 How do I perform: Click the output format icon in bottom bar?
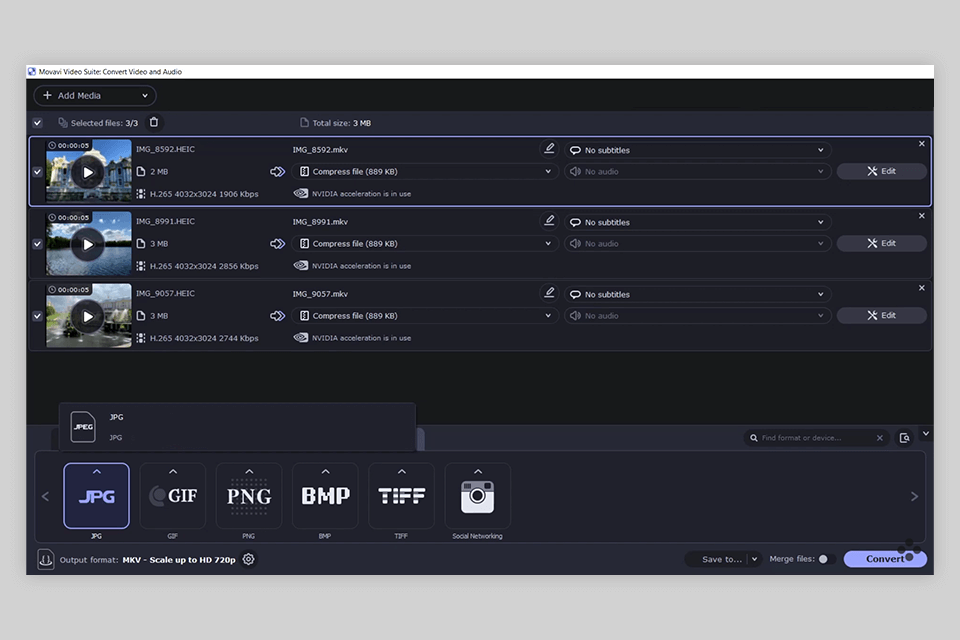click(46, 559)
